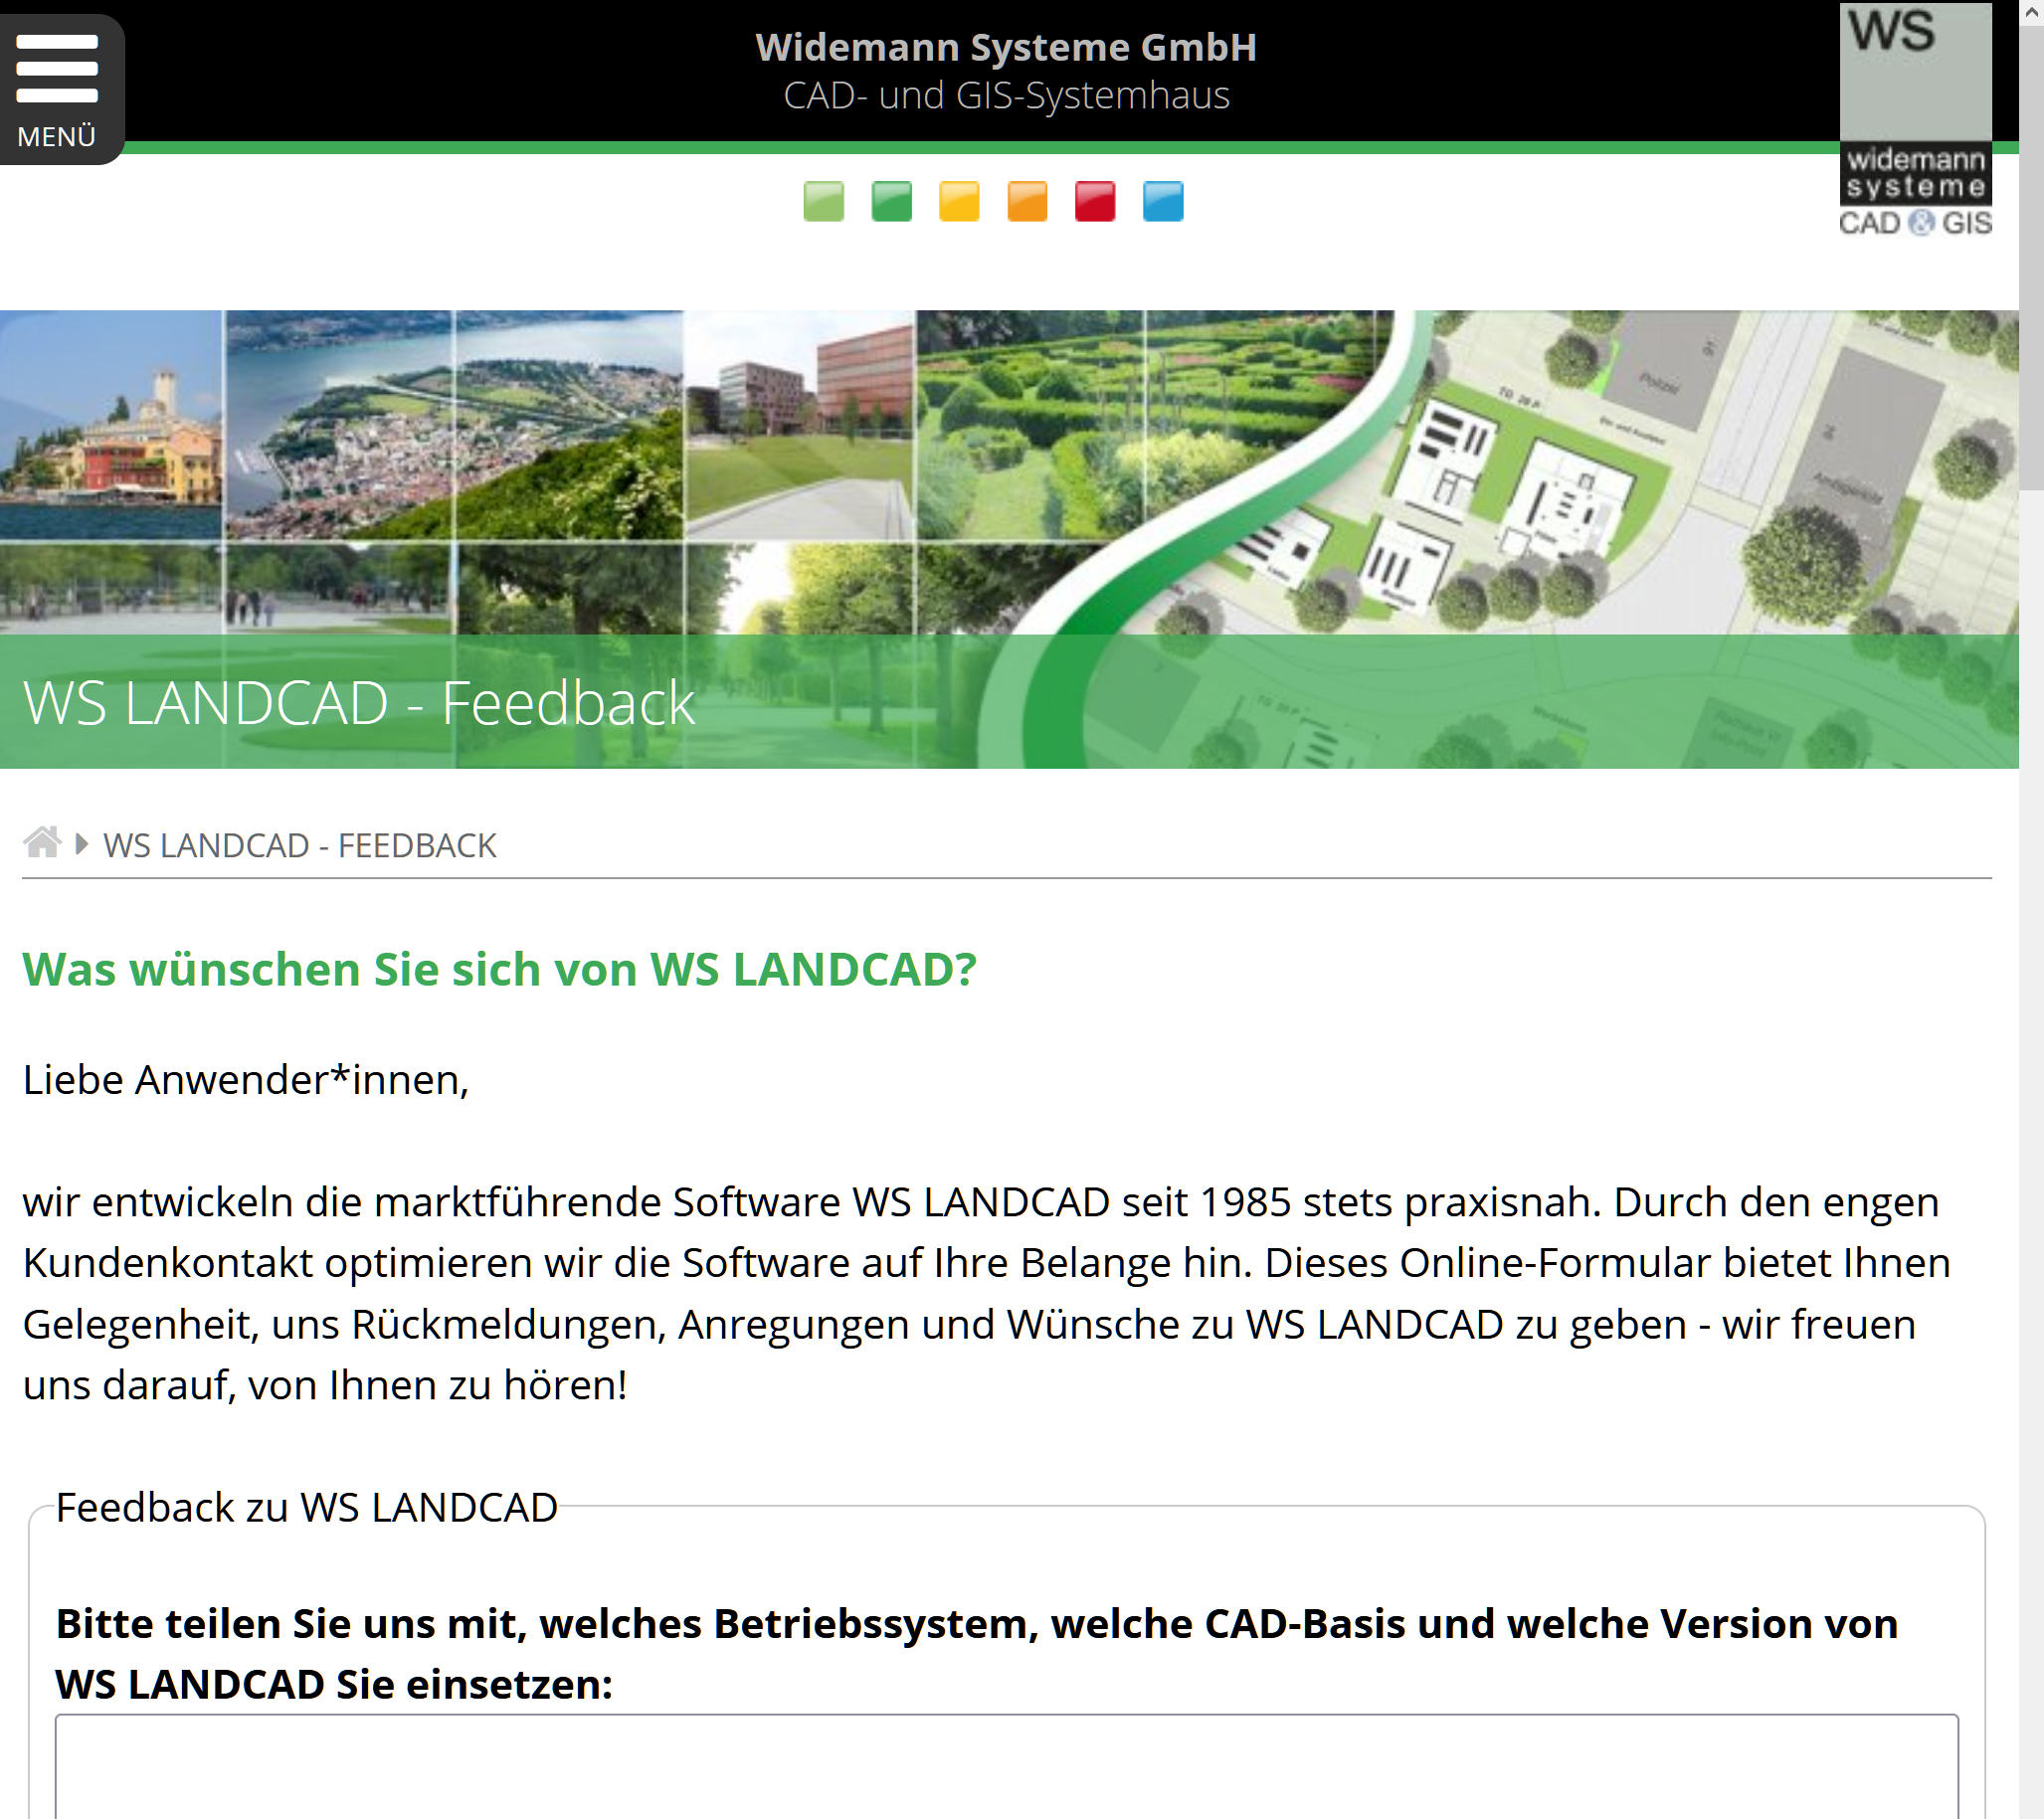This screenshot has height=1819, width=2044.
Task: Click the dark green square icon
Action: click(891, 201)
